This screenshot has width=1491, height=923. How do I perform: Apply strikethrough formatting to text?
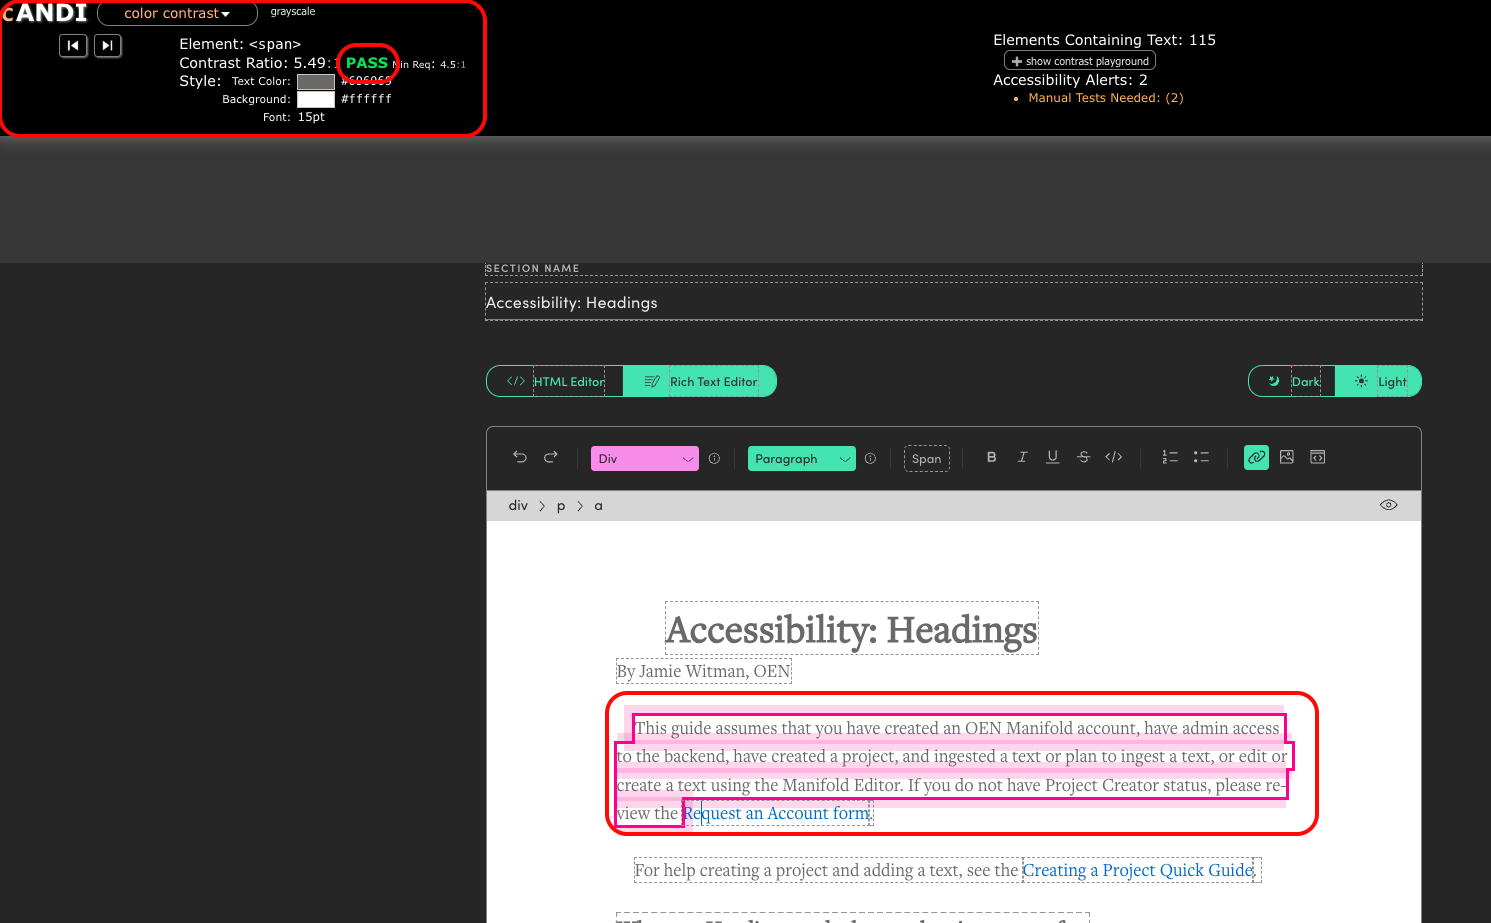point(1083,457)
